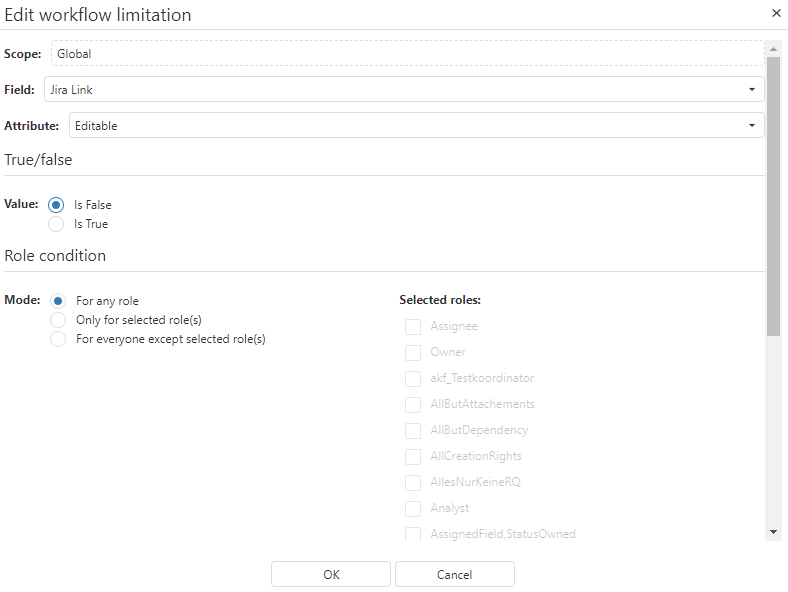Image resolution: width=788 pixels, height=592 pixels.
Task: Select the Is True radio button
Action: [57, 224]
